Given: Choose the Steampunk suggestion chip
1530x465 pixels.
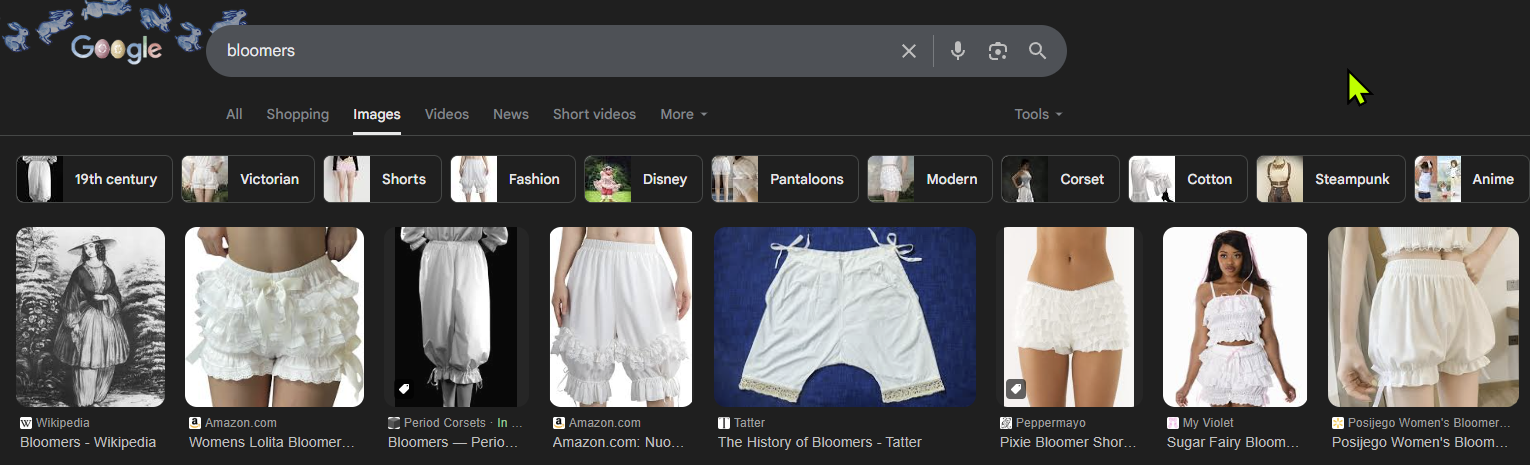Looking at the screenshot, I should pos(1330,179).
